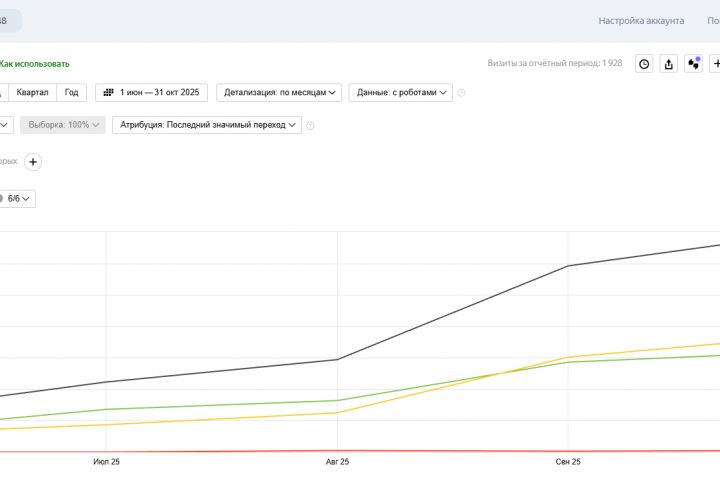This screenshot has height=480, width=720.
Task: Select the Квартал period option
Action: pos(32,92)
